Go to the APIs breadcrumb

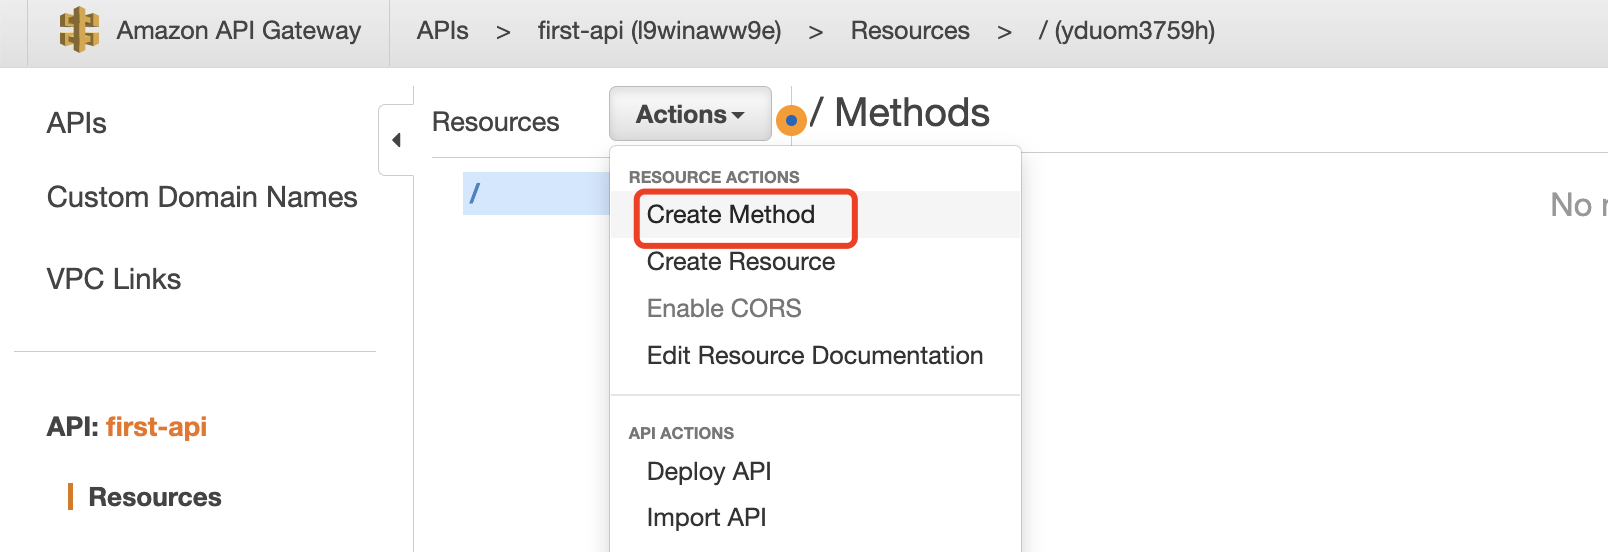pyautogui.click(x=442, y=31)
